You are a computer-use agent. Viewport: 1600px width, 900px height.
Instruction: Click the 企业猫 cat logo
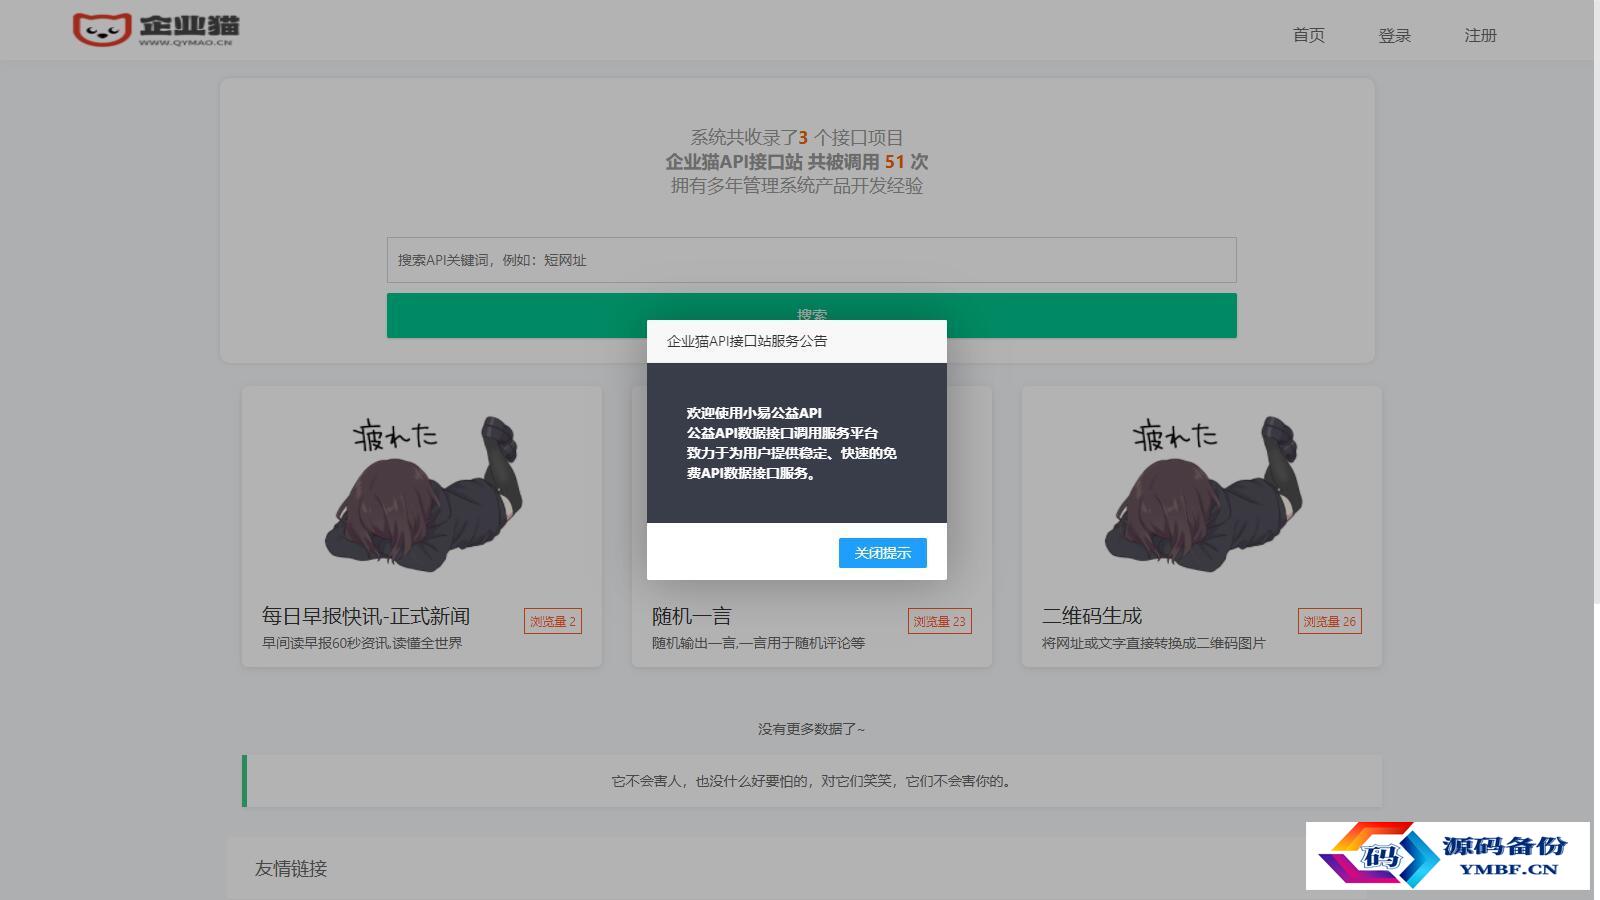156,29
